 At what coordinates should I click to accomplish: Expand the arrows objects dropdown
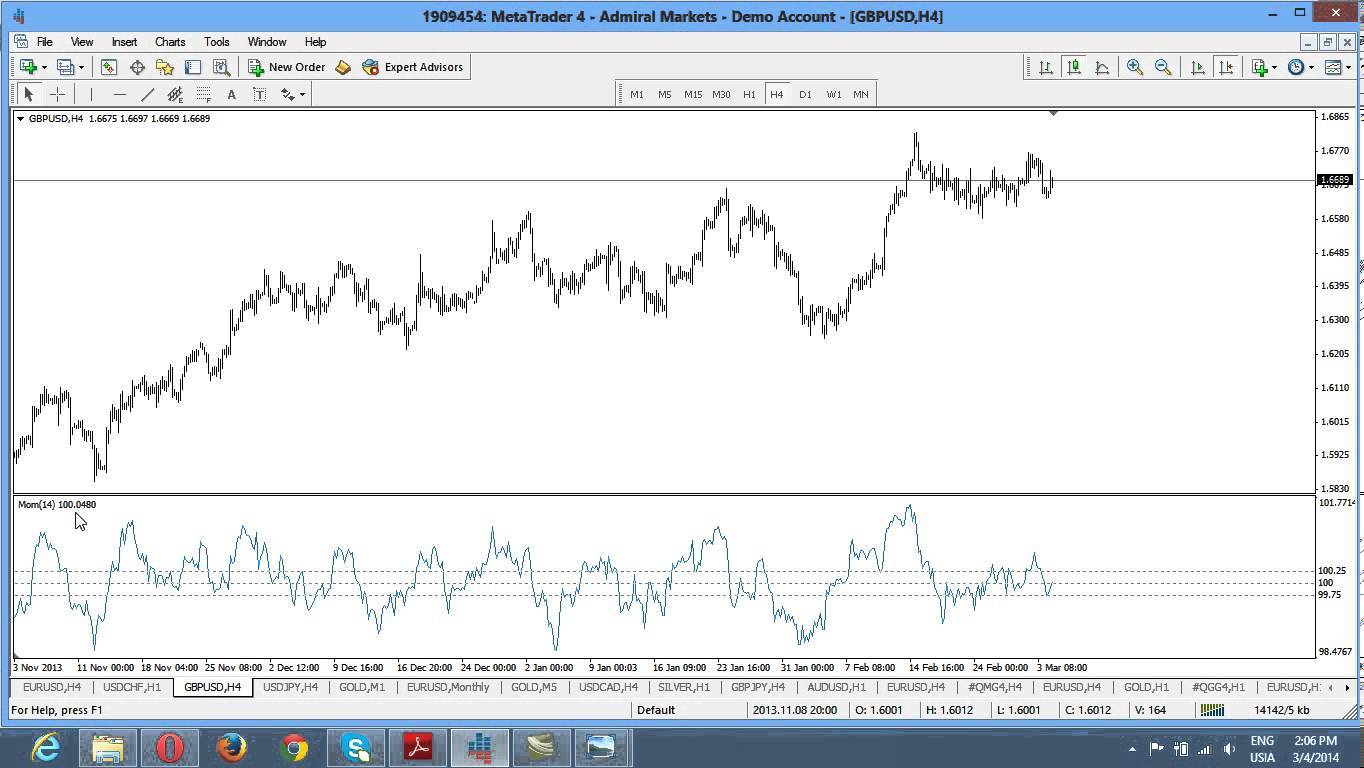click(302, 94)
